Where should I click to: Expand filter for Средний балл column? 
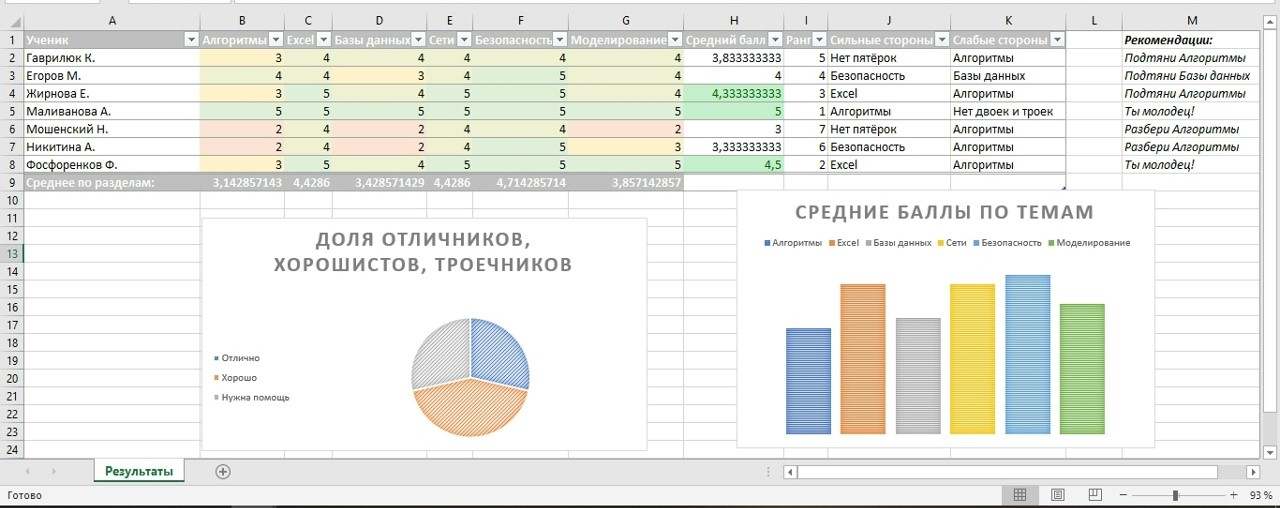(775, 40)
